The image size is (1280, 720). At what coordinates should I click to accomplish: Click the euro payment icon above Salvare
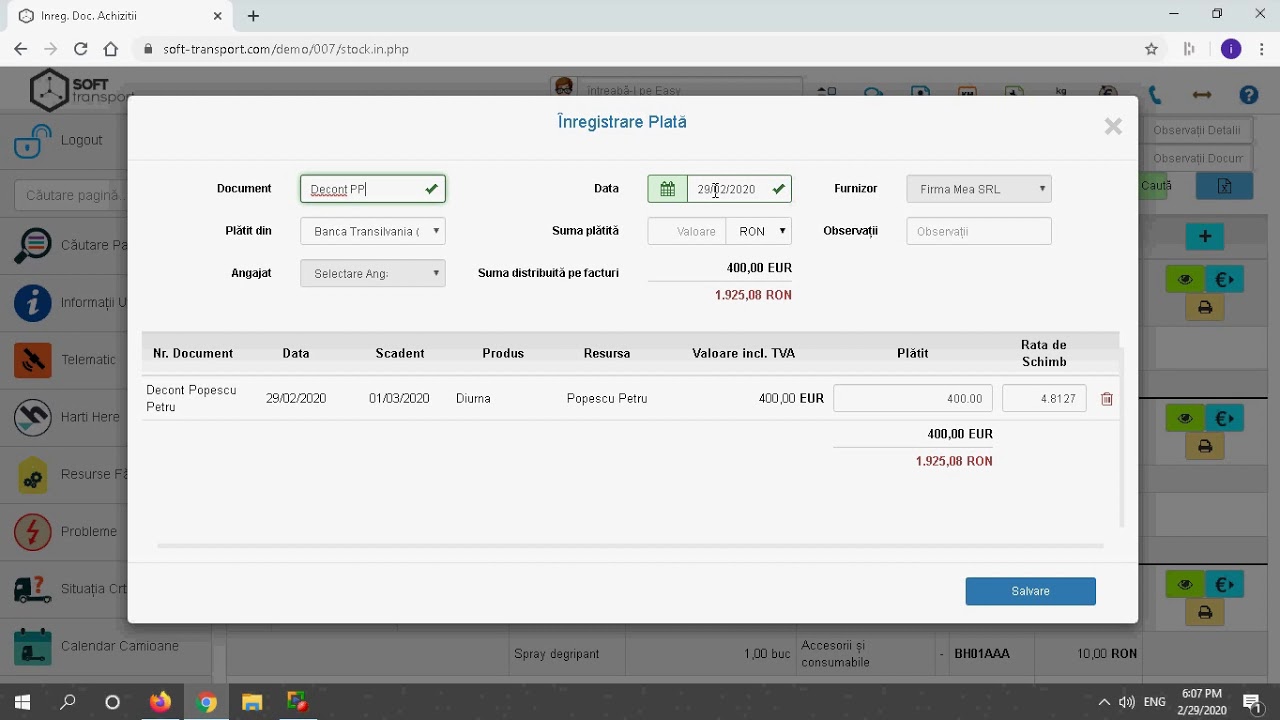[1224, 585]
